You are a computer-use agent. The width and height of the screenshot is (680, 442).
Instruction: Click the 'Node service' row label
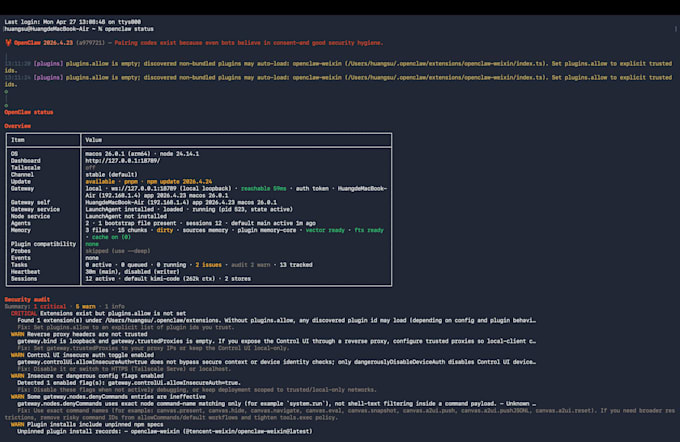point(30,216)
